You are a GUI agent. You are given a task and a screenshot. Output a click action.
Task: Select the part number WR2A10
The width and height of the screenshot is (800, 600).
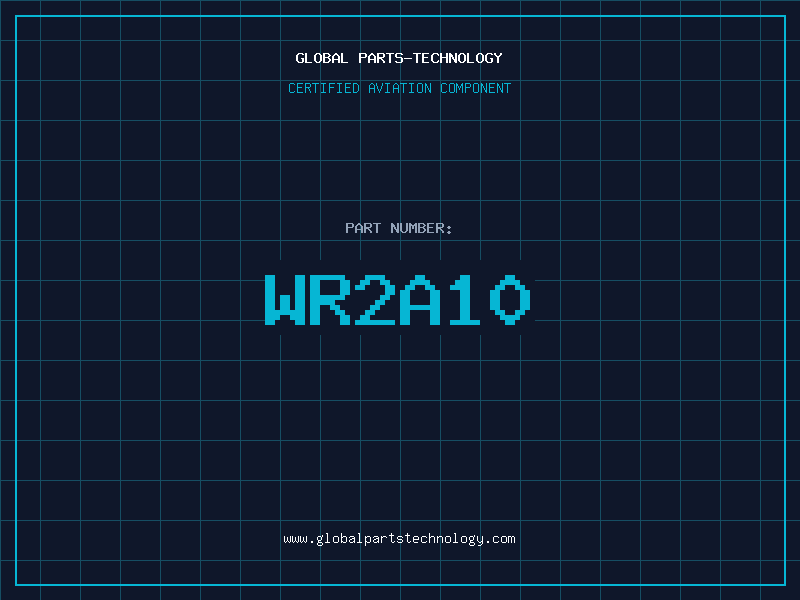[x=398, y=299]
